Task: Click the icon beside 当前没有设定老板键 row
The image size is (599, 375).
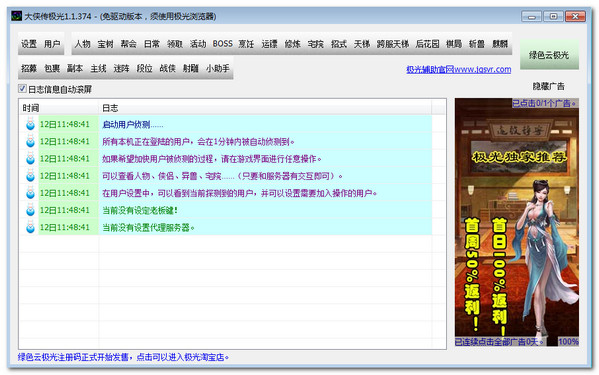Action: (30, 210)
